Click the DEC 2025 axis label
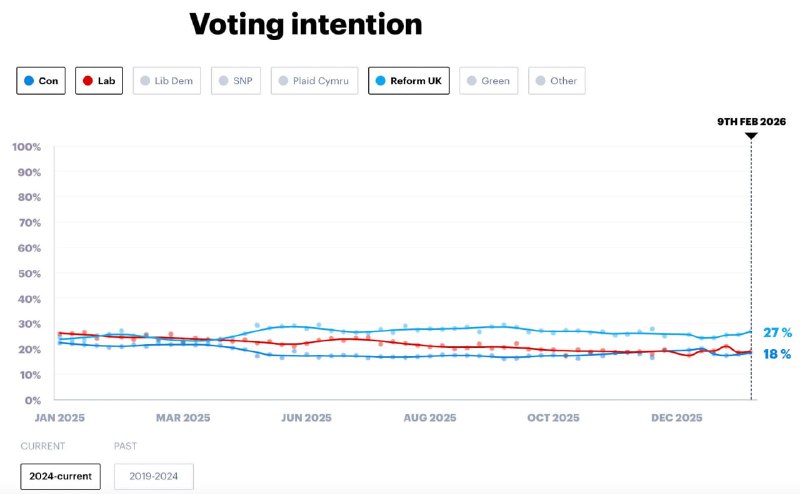Screen dimensions: 800x494 (x=677, y=418)
